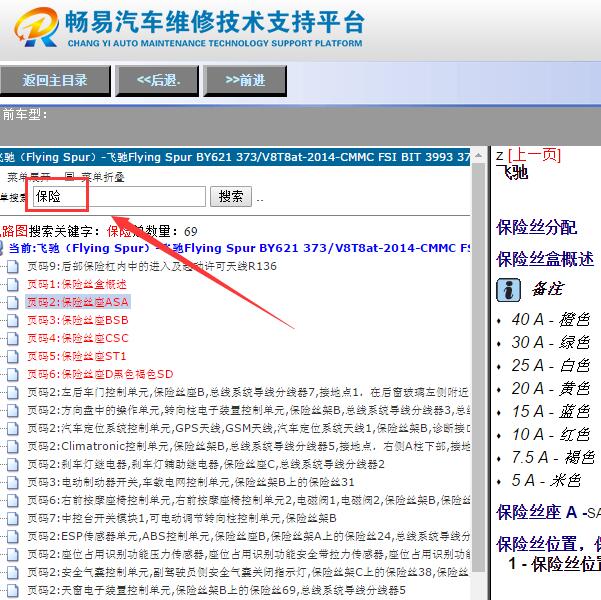Open 页码2:安全气囊控制单元 entry
The height and width of the screenshot is (600, 601).
pos(248,572)
